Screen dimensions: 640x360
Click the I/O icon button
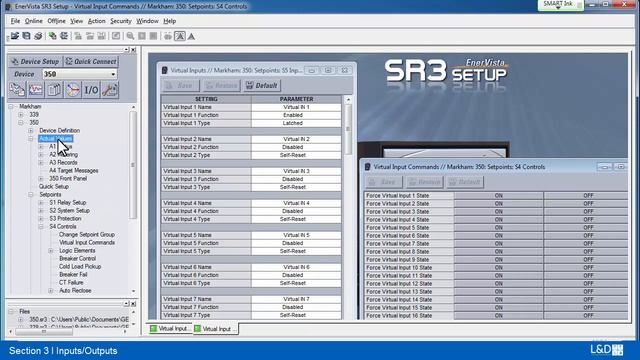pyautogui.click(x=91, y=89)
